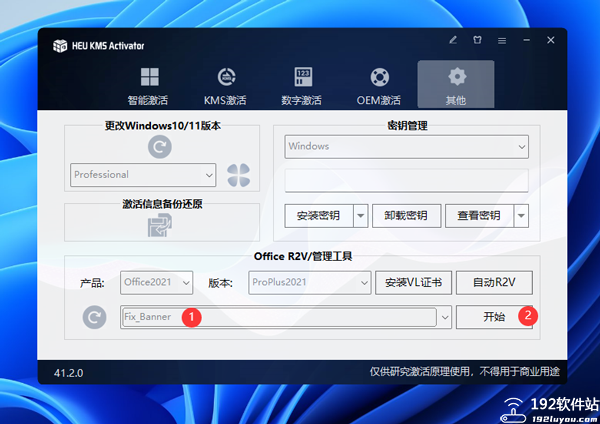Click the 自动R2V button

pyautogui.click(x=493, y=282)
